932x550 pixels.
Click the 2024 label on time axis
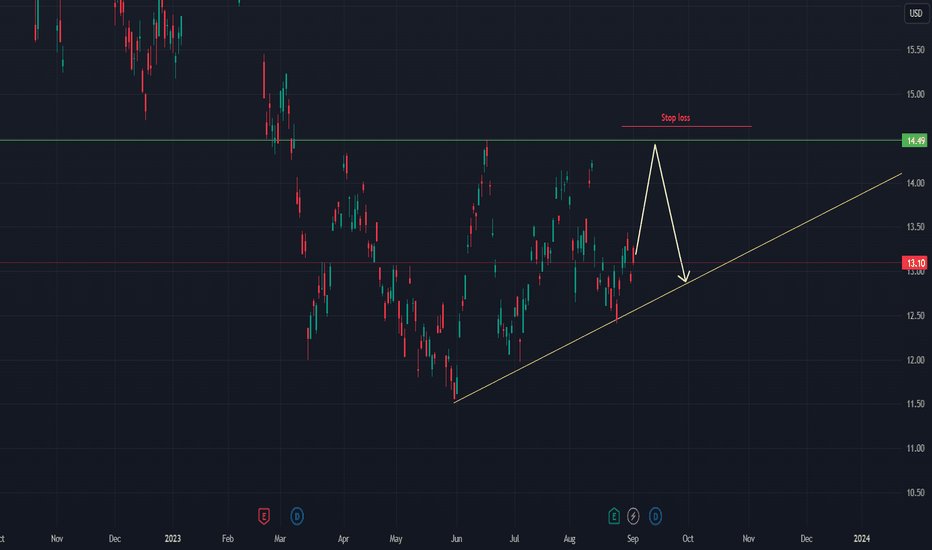coord(861,538)
